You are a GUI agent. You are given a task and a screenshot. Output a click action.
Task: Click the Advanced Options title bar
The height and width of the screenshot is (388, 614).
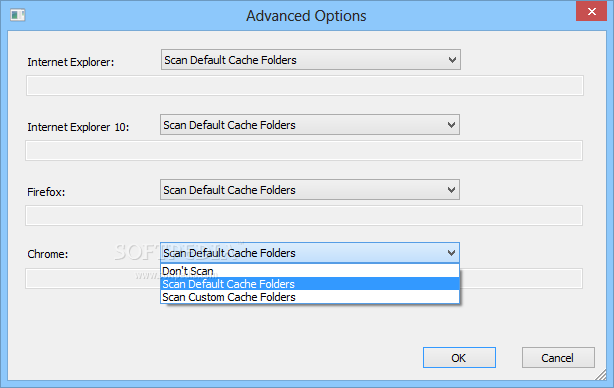click(306, 16)
